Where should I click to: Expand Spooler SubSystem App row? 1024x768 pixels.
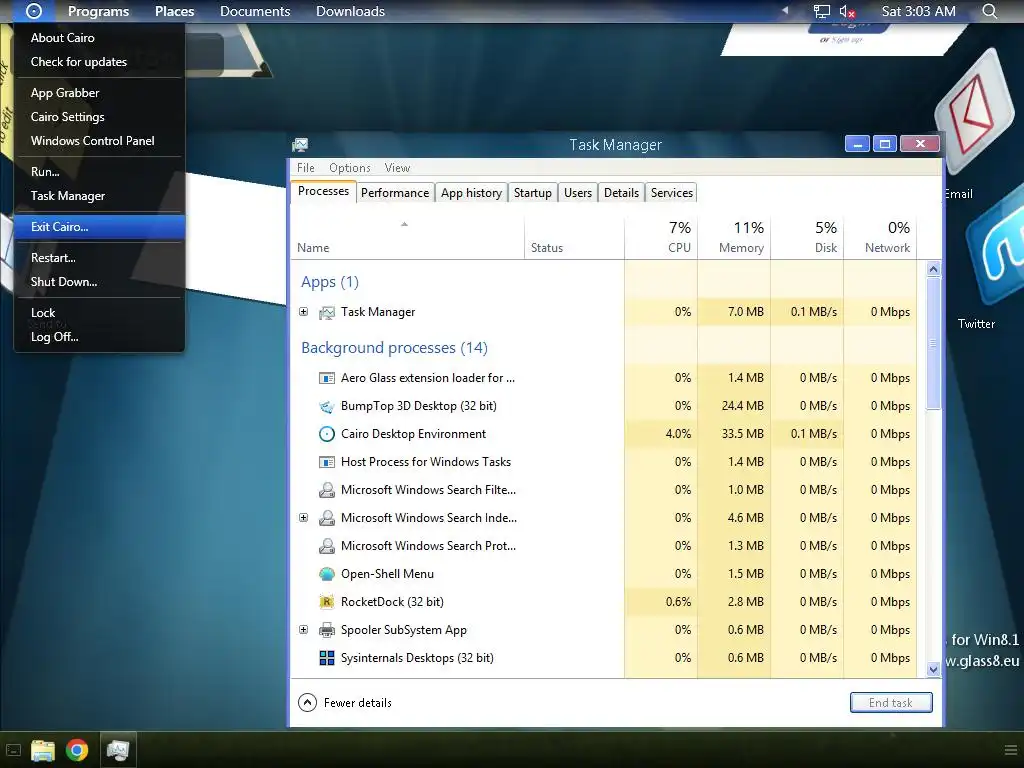pos(303,630)
